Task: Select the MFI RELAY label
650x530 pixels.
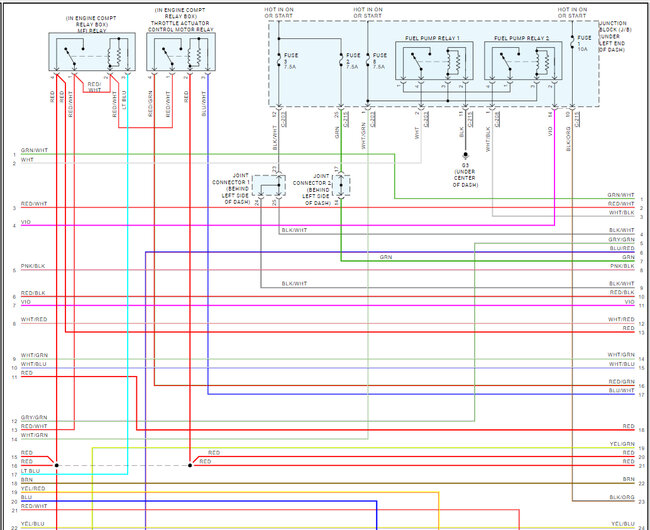Action: [x=92, y=31]
